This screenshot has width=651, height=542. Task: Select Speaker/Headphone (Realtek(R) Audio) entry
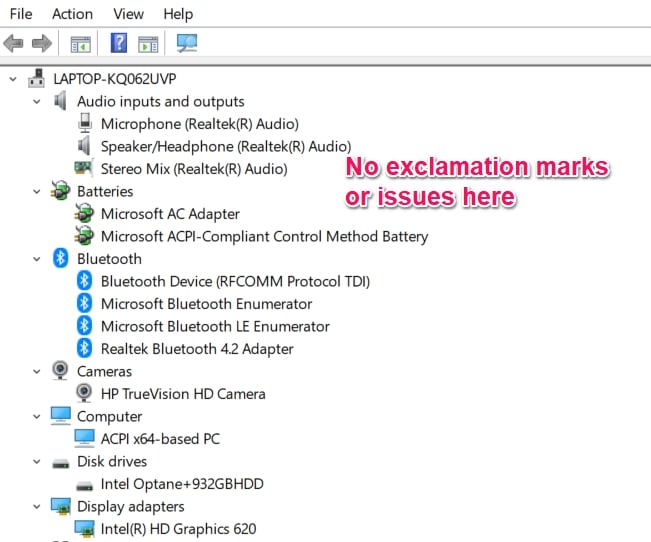click(226, 146)
